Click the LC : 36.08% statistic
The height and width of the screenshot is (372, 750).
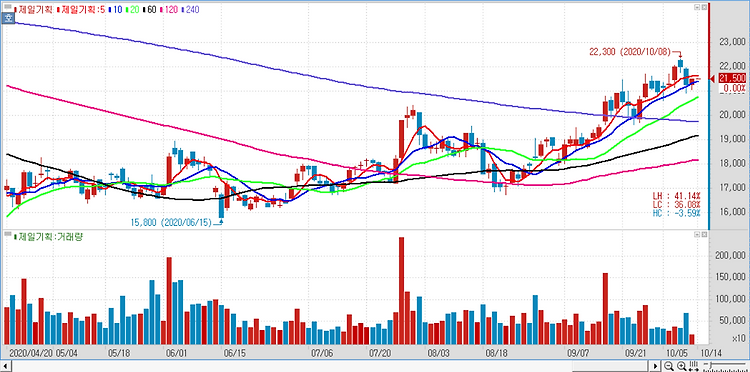point(676,205)
